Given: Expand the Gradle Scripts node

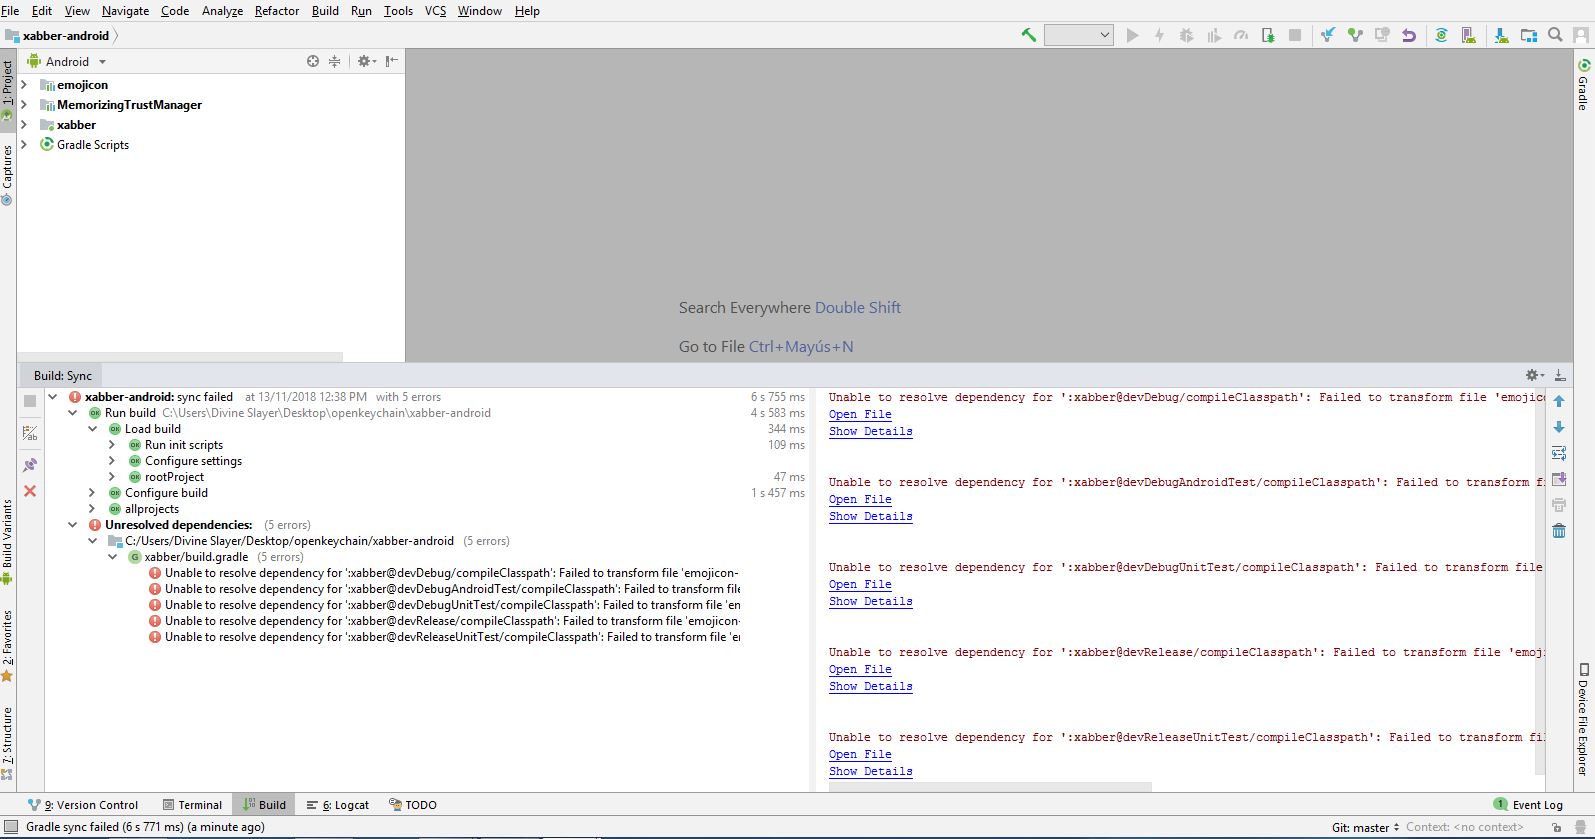Looking at the screenshot, I should [x=25, y=145].
